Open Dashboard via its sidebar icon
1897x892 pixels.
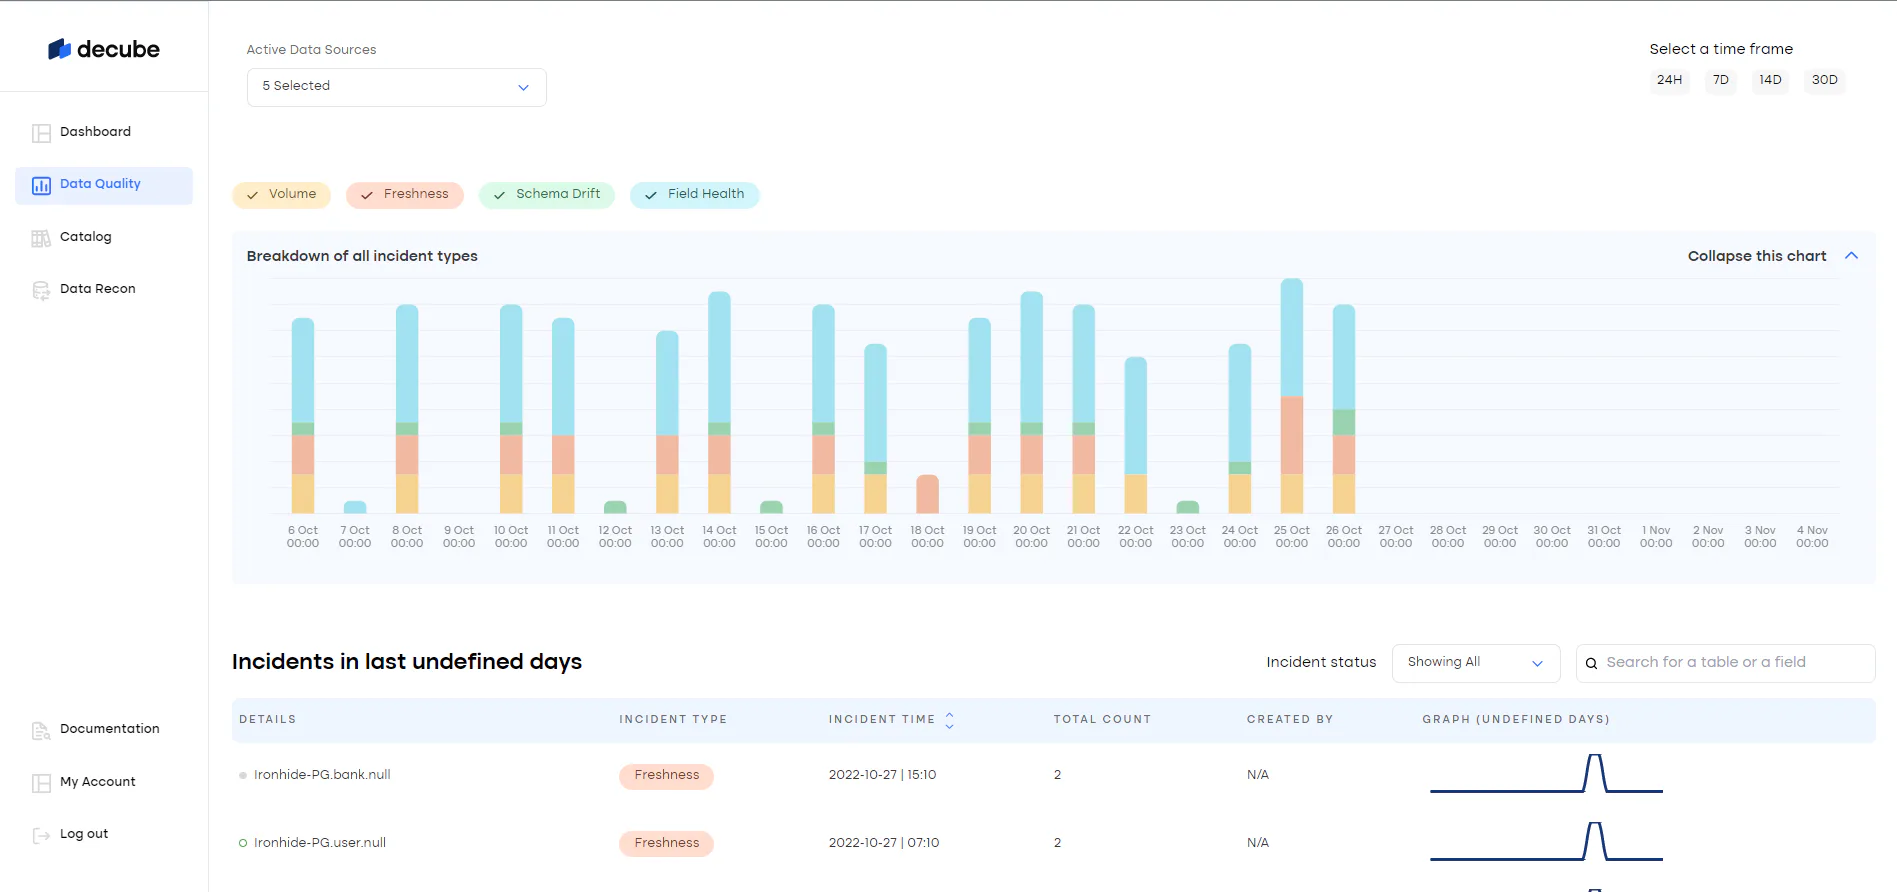[x=41, y=133]
